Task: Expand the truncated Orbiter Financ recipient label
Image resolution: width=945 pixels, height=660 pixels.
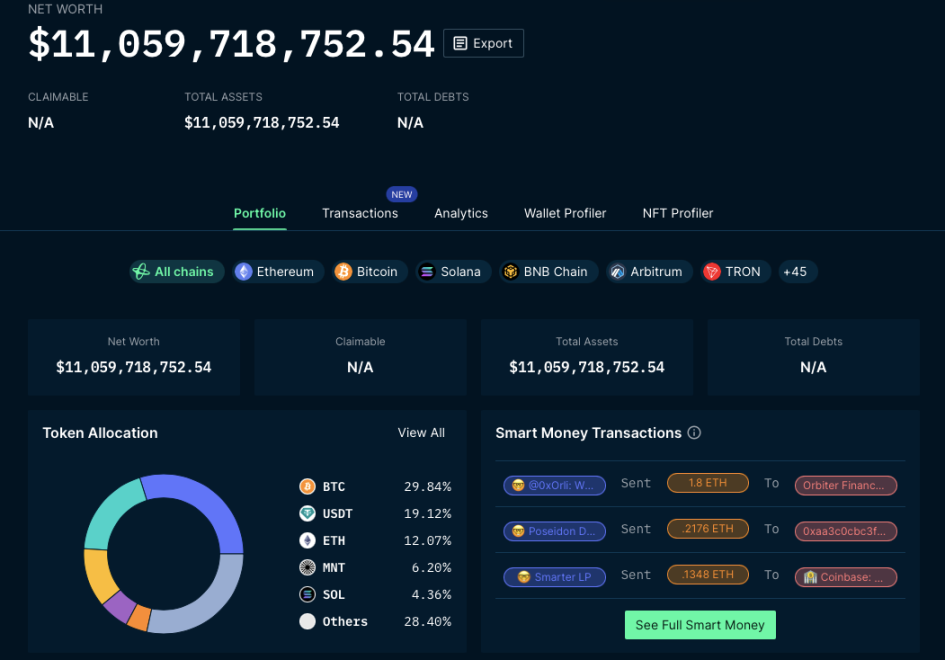Action: [x=845, y=485]
